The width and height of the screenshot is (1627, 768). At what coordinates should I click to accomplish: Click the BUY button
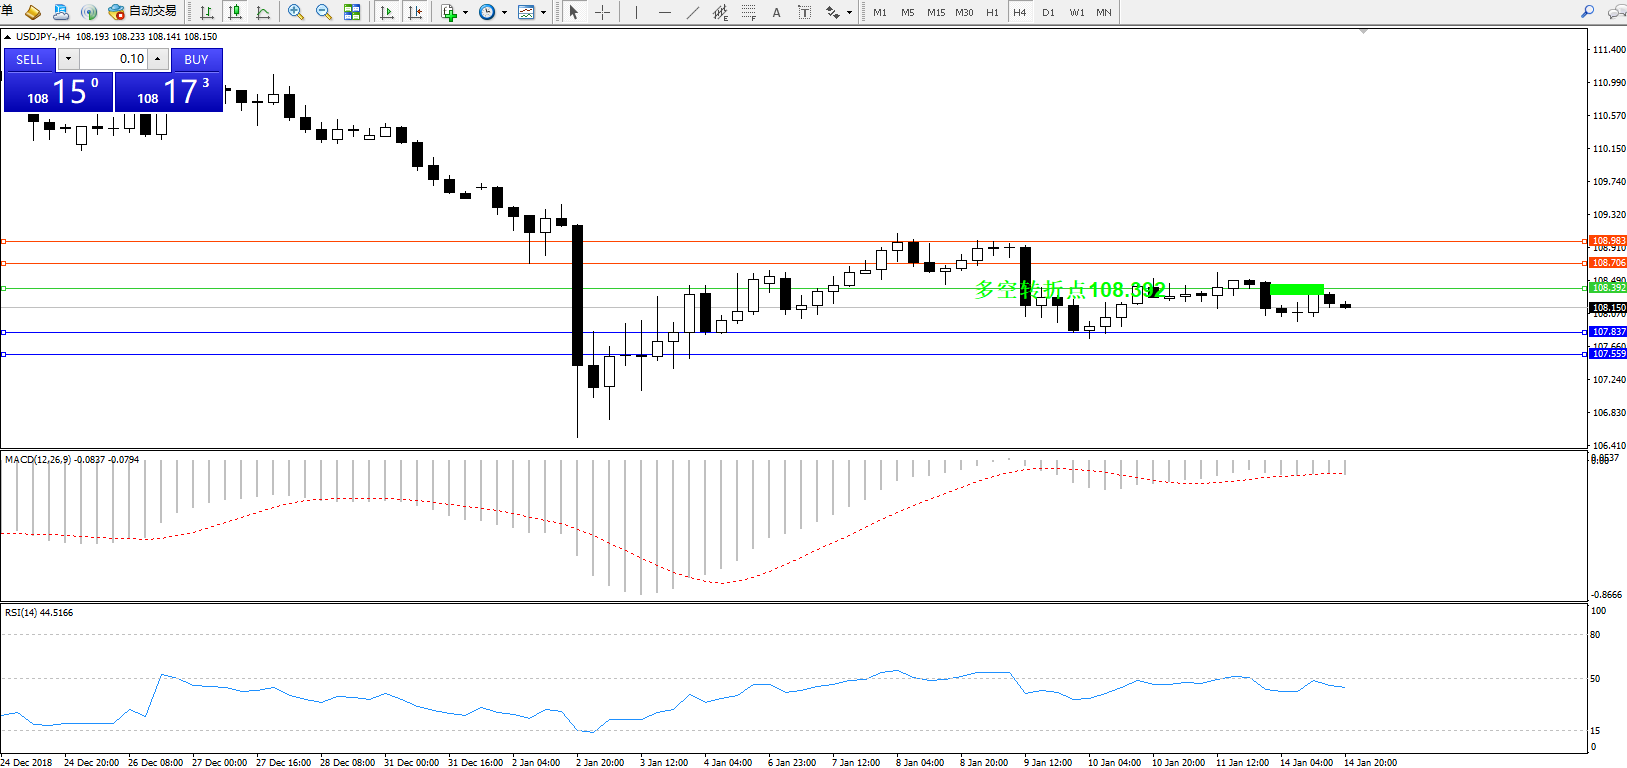point(196,60)
